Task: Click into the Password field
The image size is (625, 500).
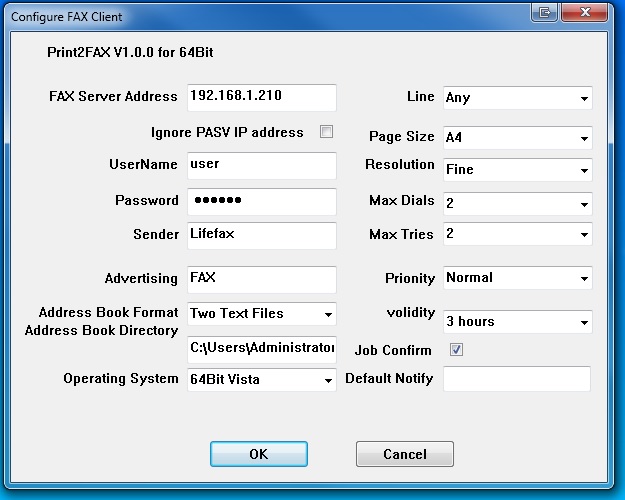Action: coord(262,202)
